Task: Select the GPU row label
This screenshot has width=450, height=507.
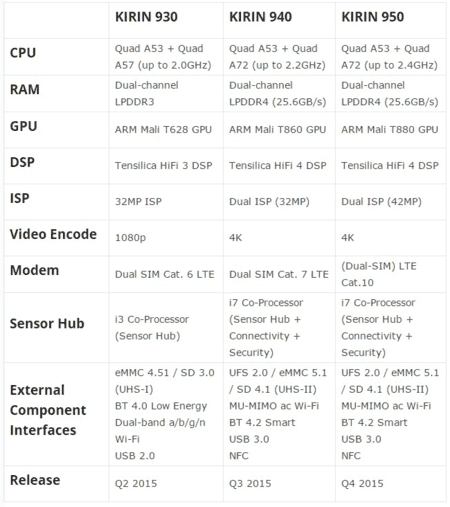Action: pos(23,126)
